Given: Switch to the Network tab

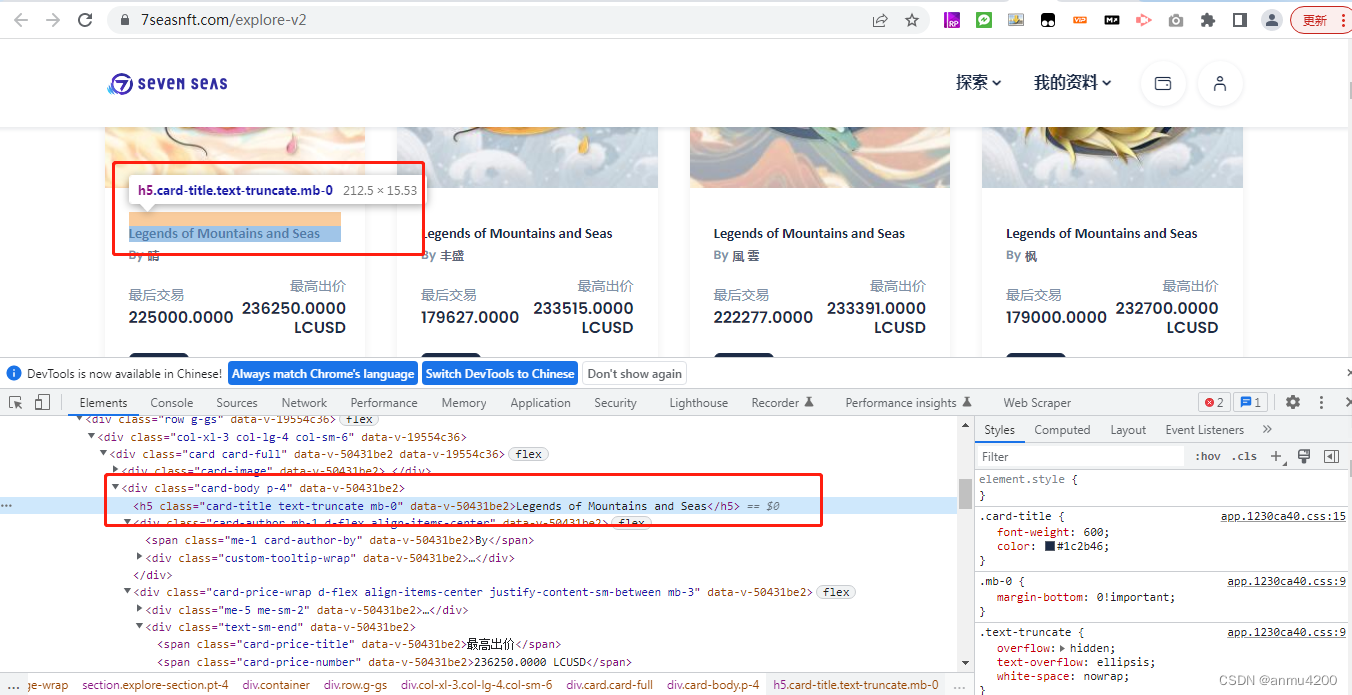Looking at the screenshot, I should pos(304,402).
